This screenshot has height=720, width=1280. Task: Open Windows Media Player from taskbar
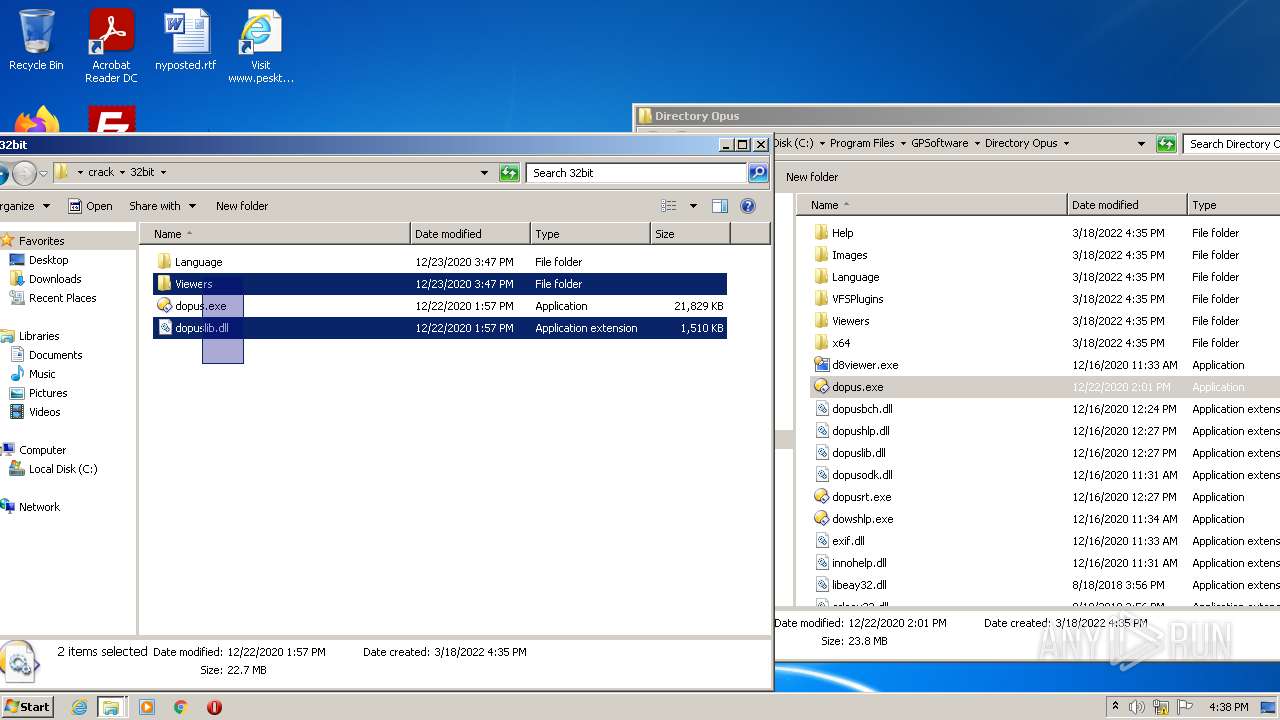coord(147,707)
